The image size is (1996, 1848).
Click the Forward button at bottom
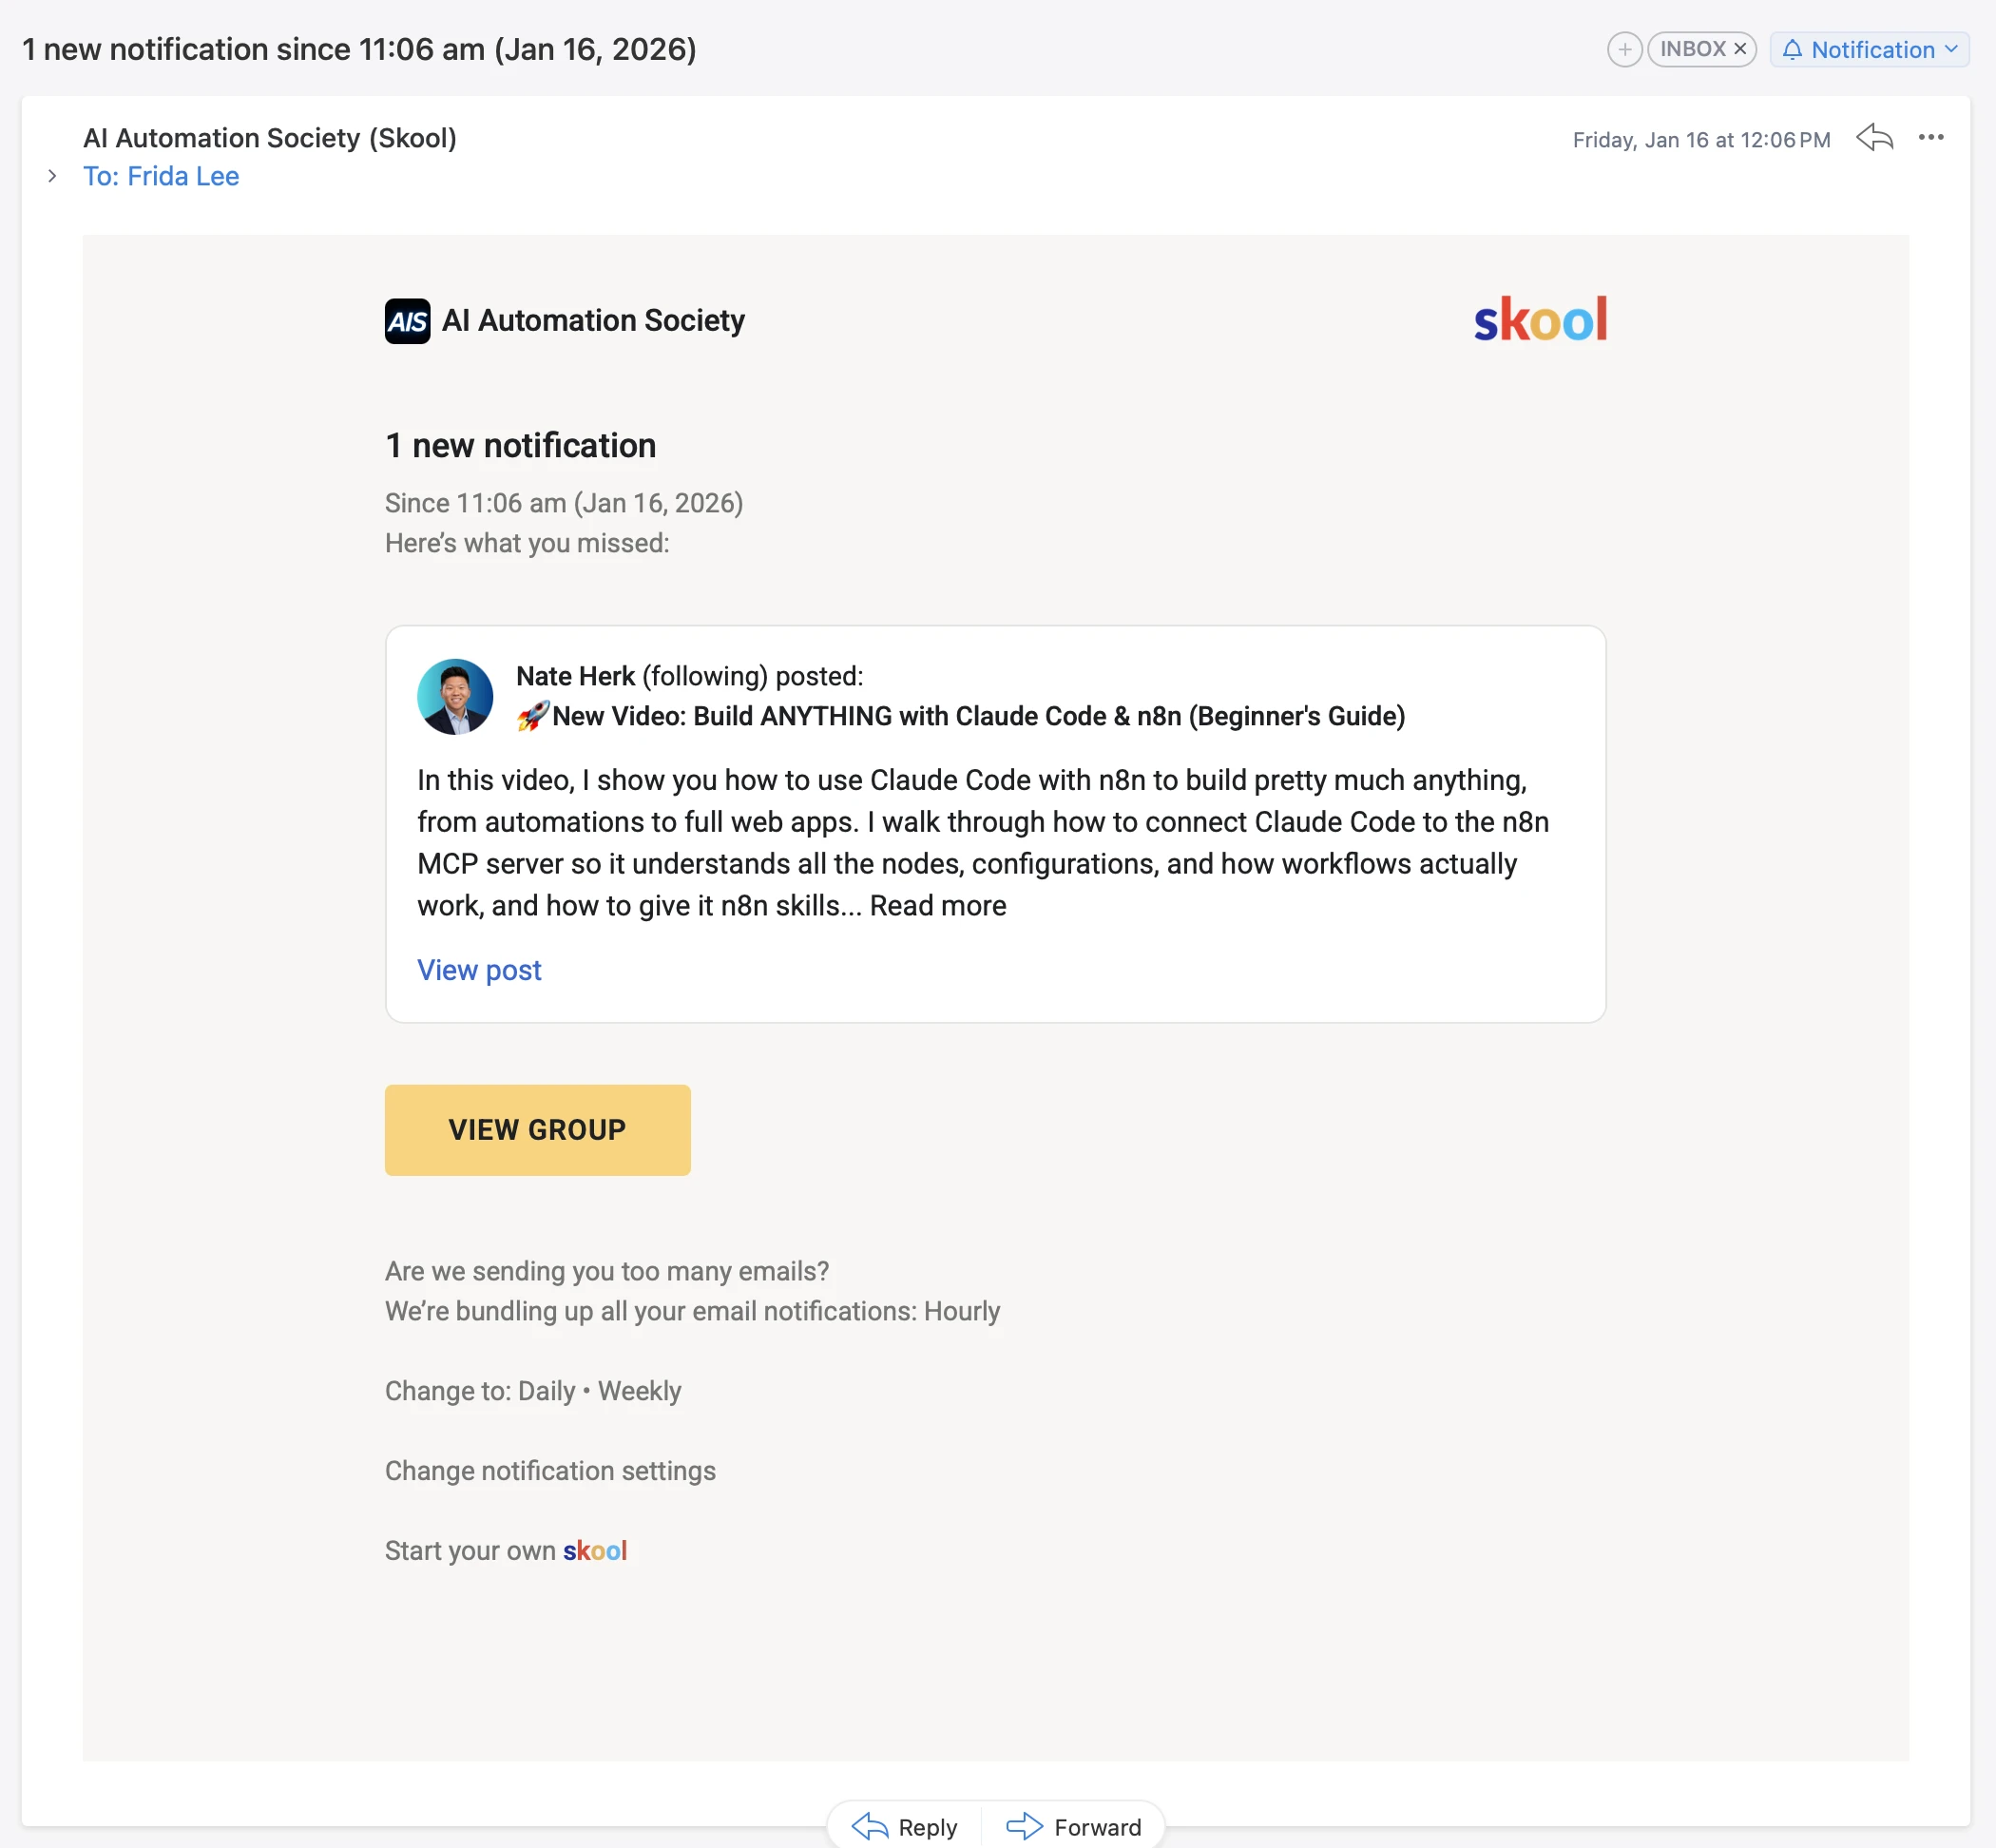pos(1074,1827)
